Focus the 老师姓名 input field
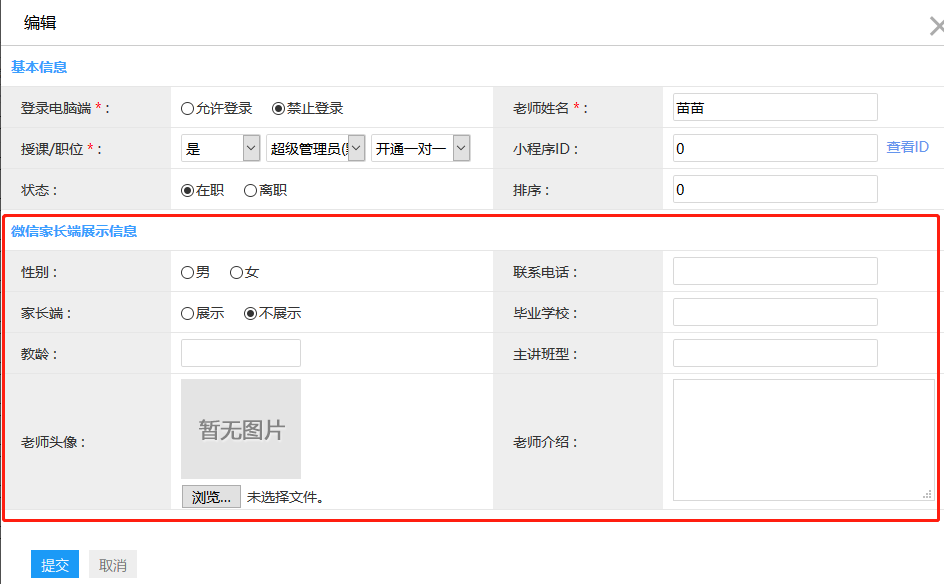 point(775,107)
